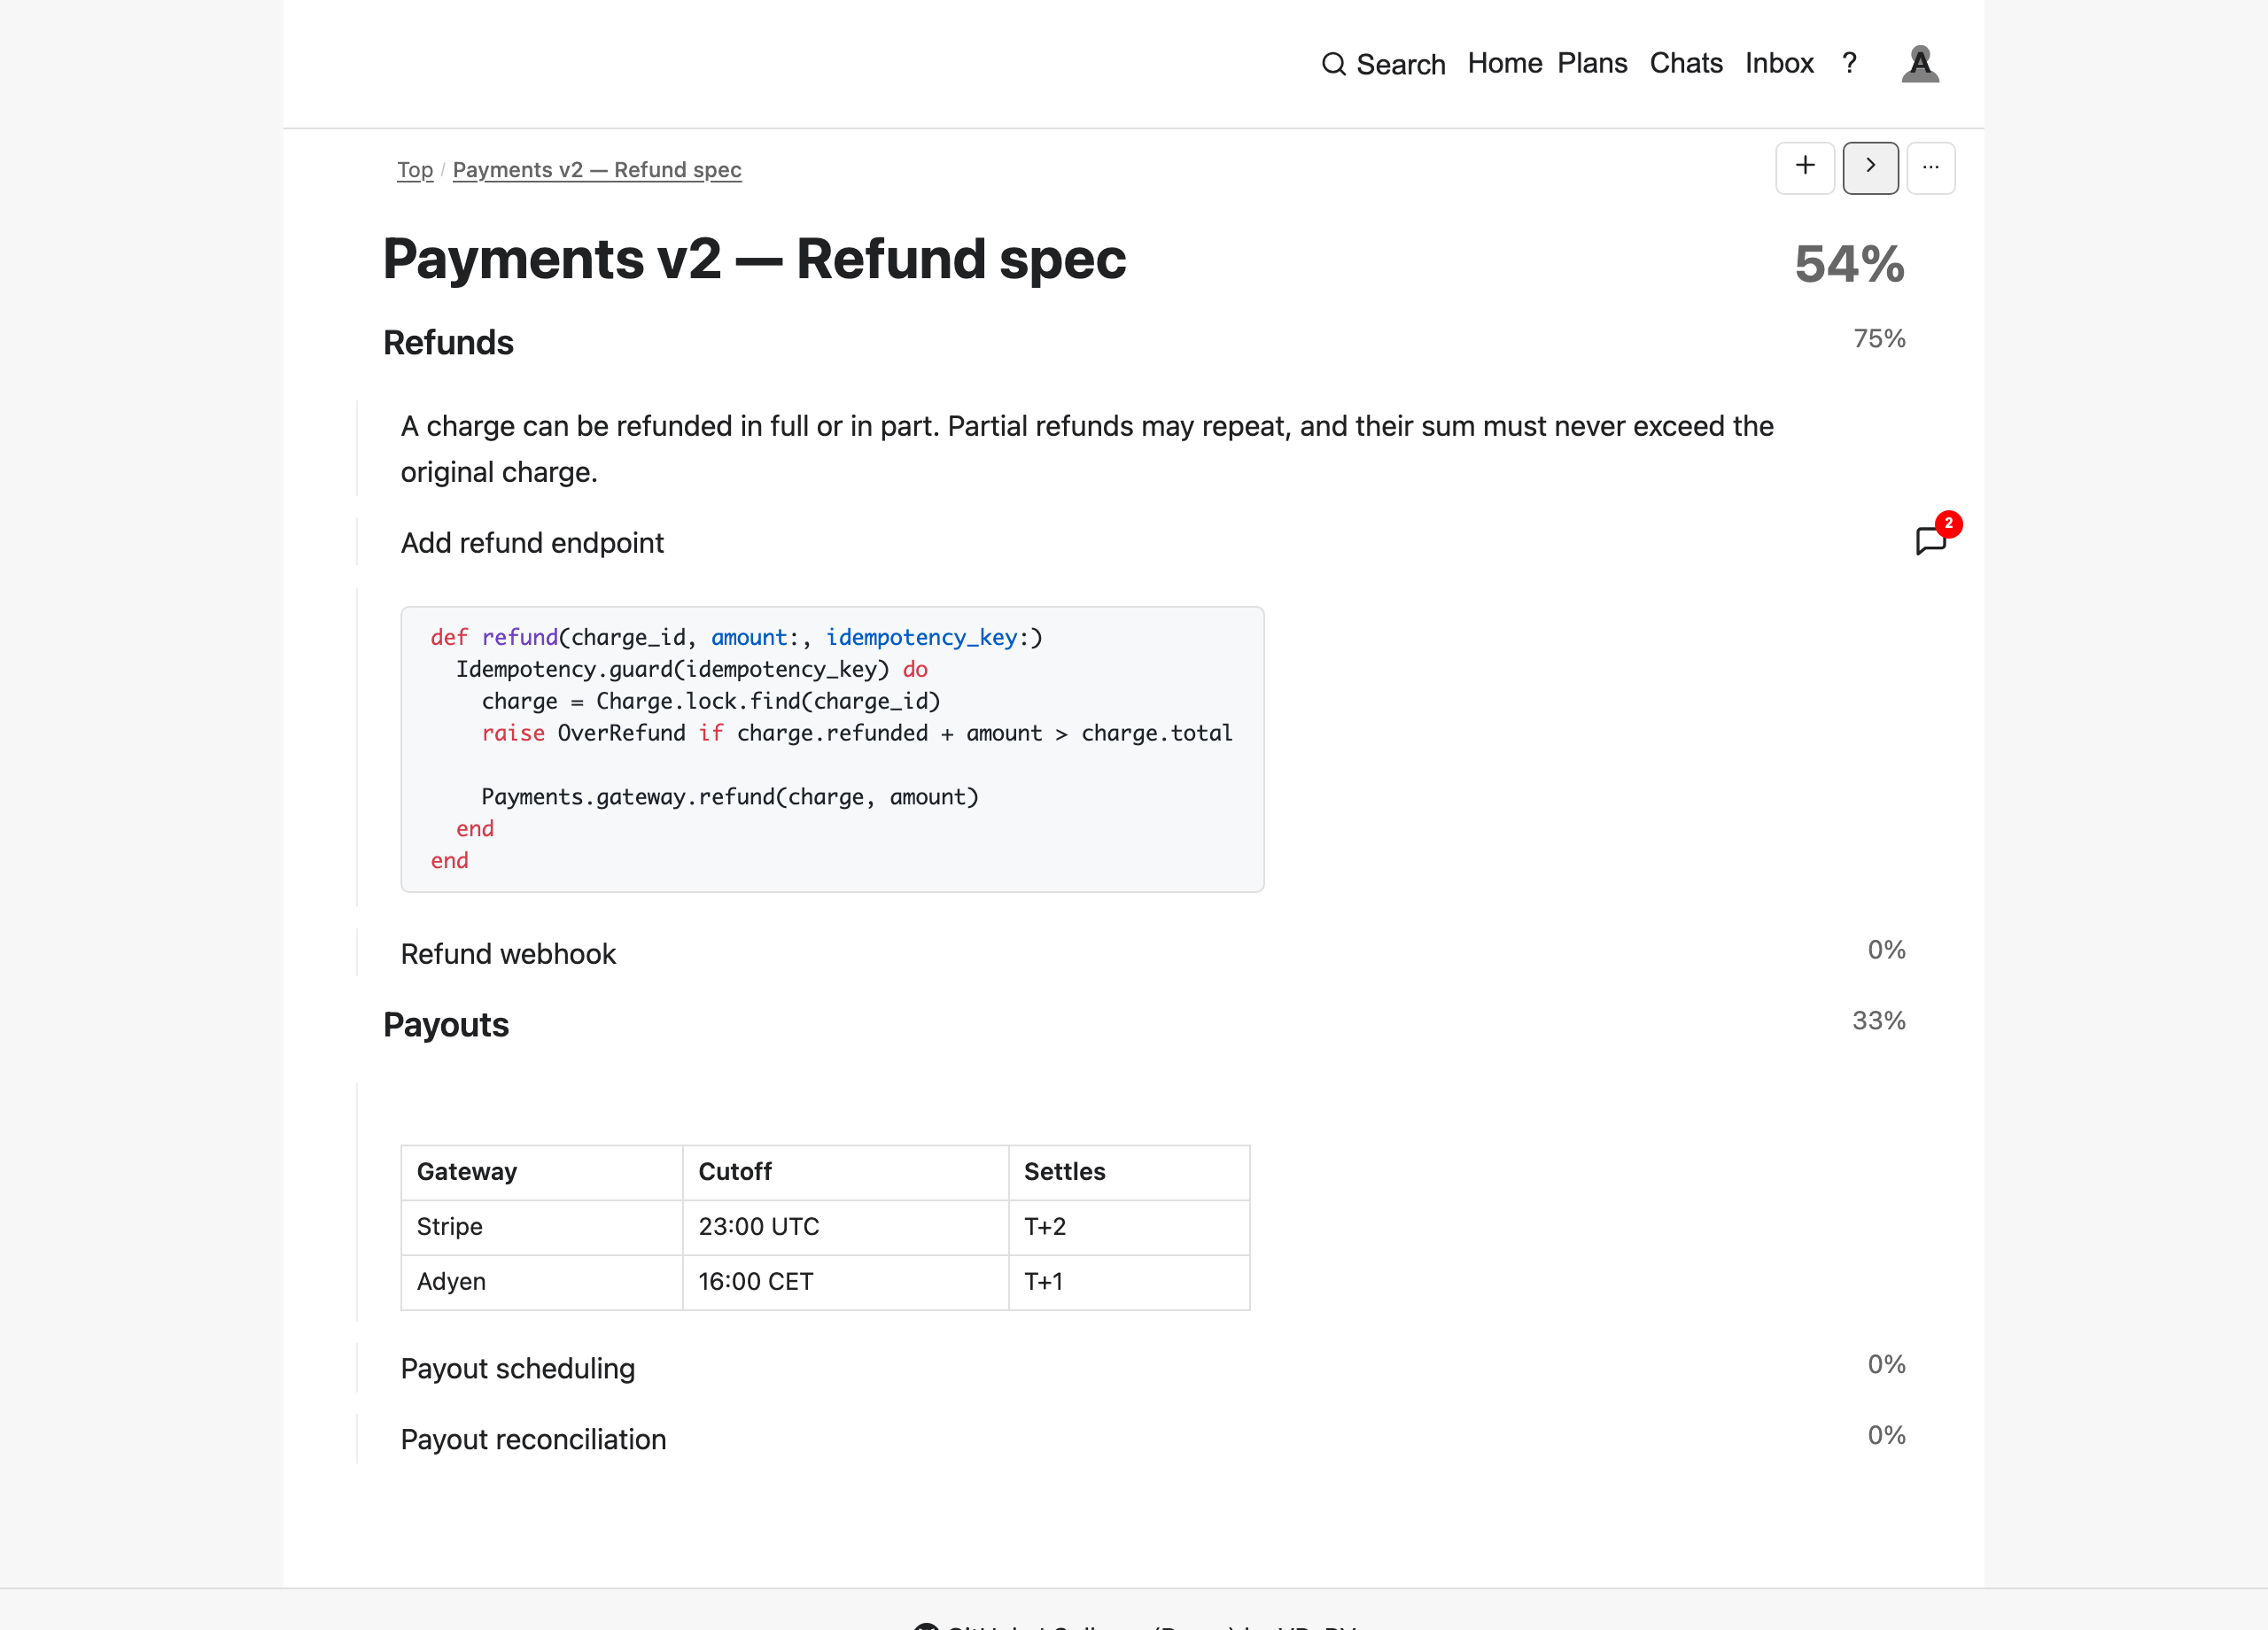
Task: Select the T+1 cell
Action: 1129,1282
